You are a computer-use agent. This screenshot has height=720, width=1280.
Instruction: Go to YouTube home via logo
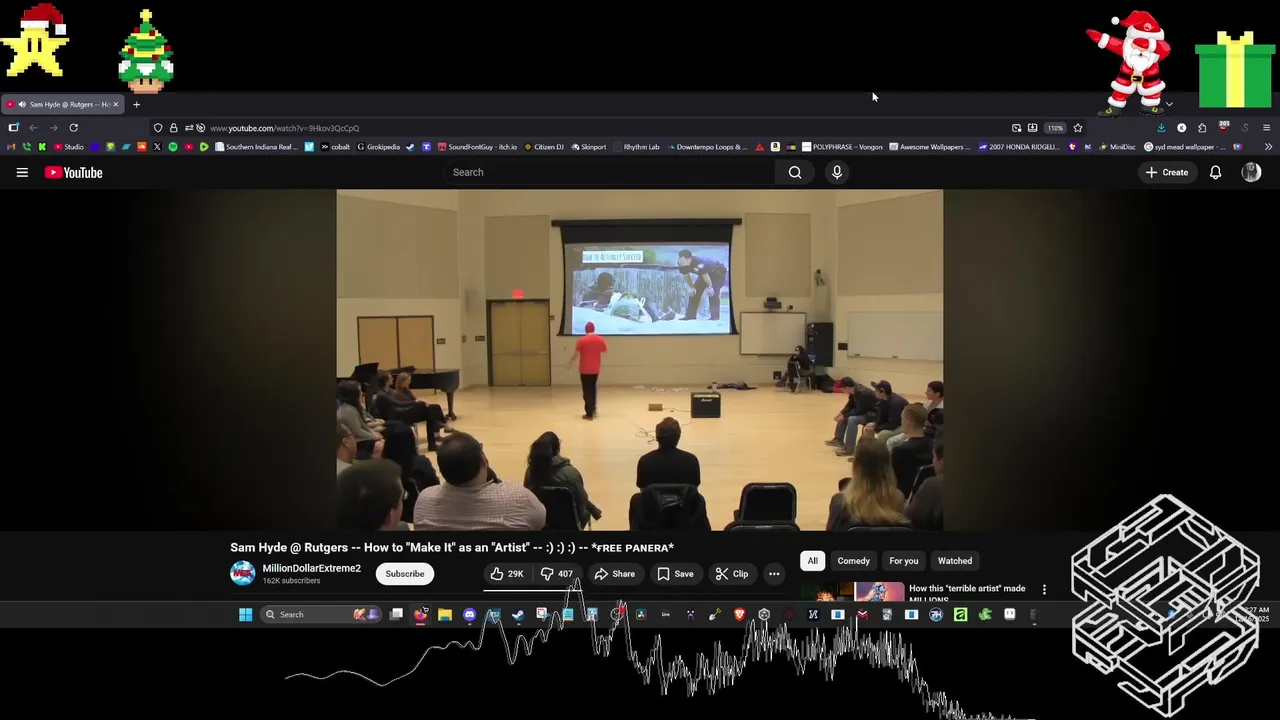73,172
